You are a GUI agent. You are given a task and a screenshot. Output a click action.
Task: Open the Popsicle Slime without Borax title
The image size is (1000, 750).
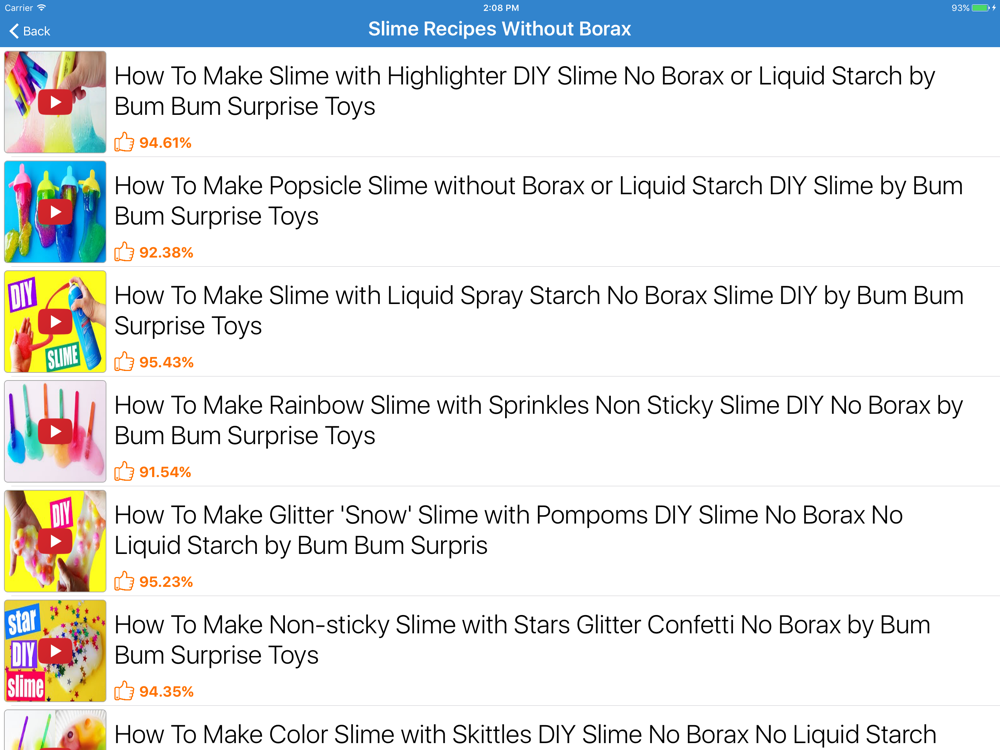click(x=538, y=201)
